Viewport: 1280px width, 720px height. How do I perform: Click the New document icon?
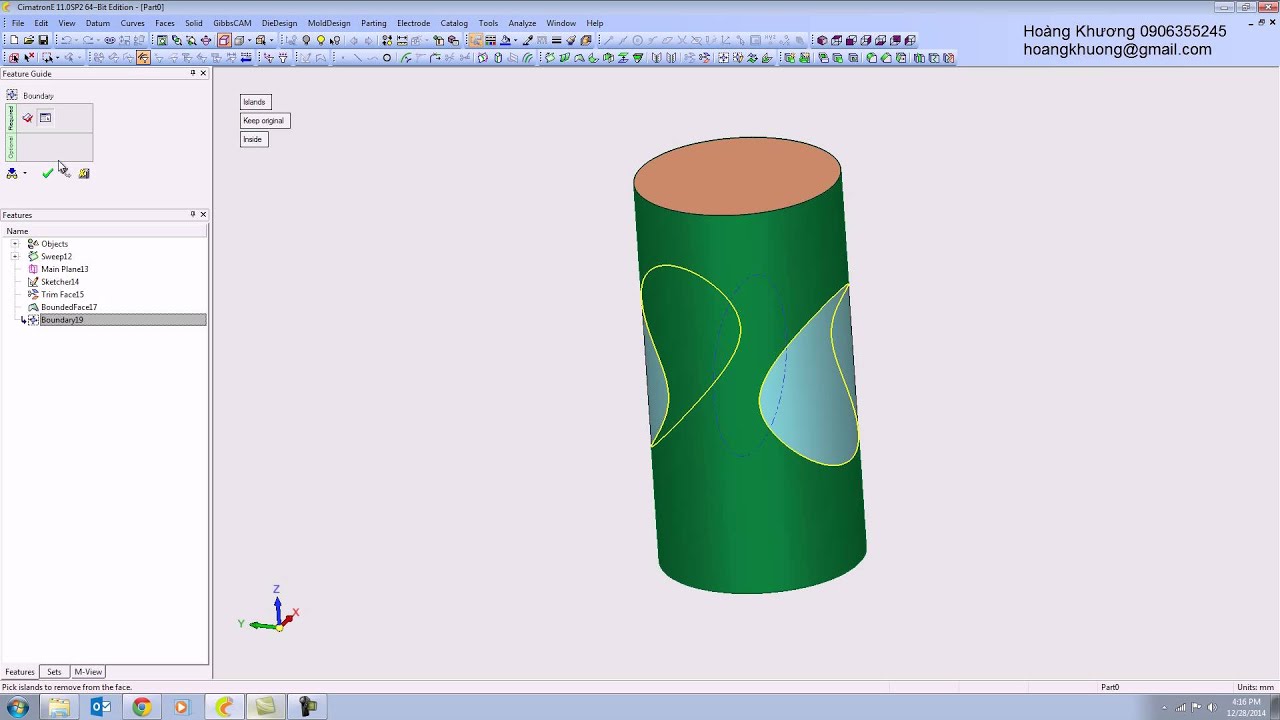point(14,40)
